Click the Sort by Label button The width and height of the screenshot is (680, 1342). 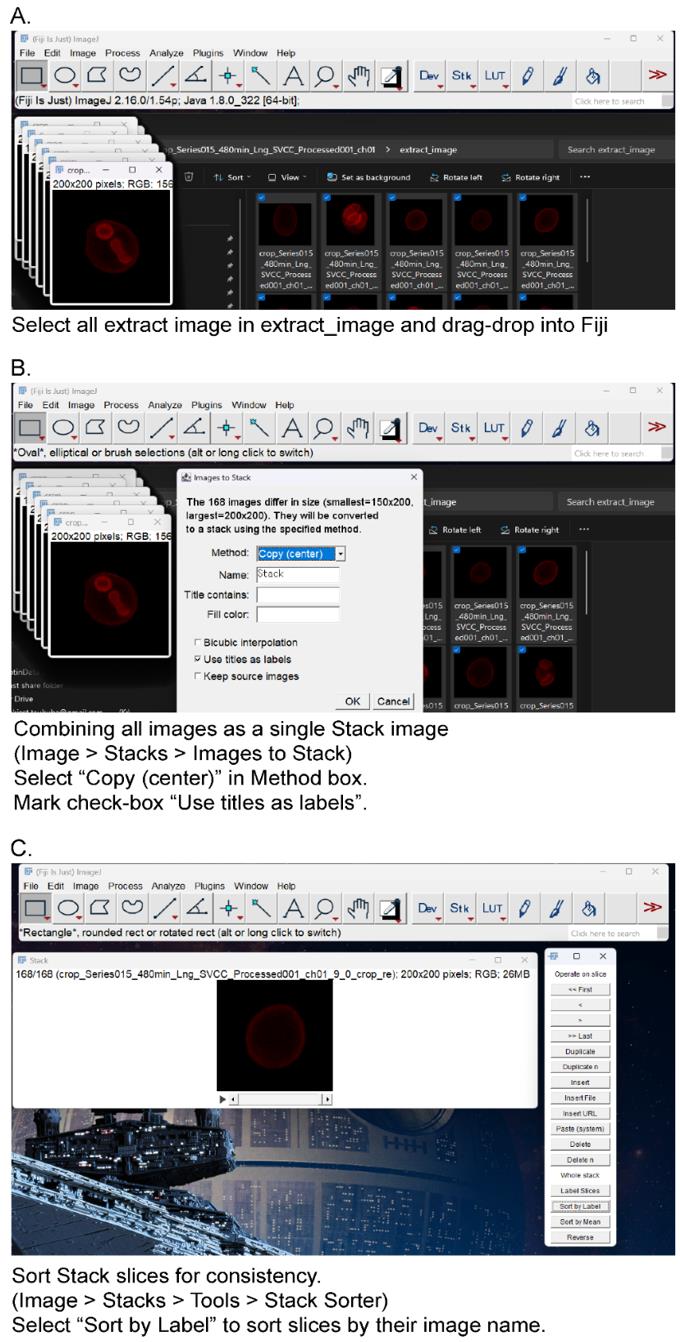pyautogui.click(x=580, y=1206)
